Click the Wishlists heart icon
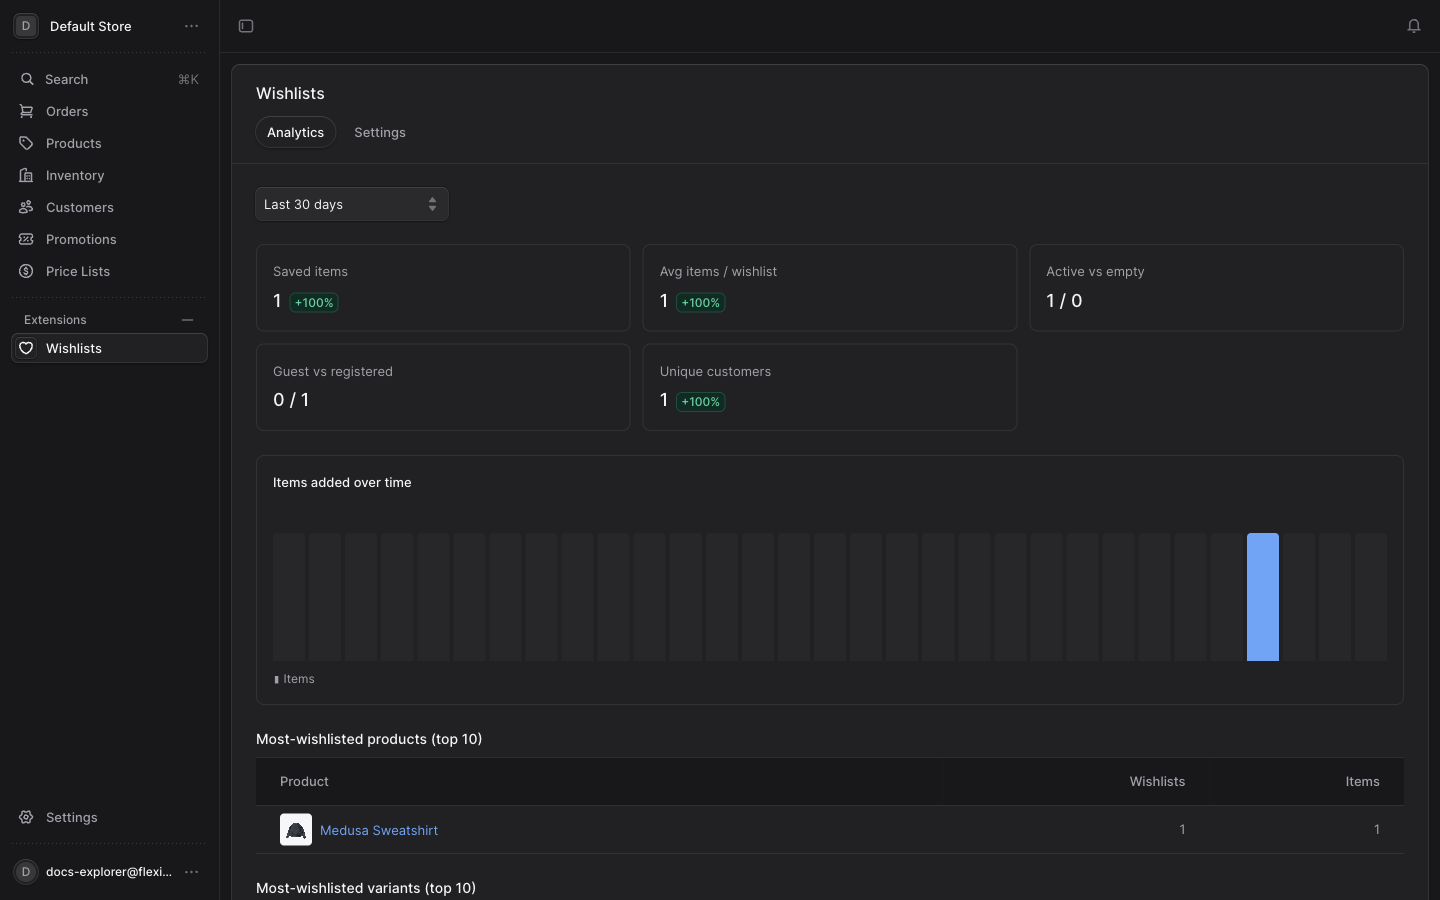This screenshot has width=1440, height=900. (27, 348)
